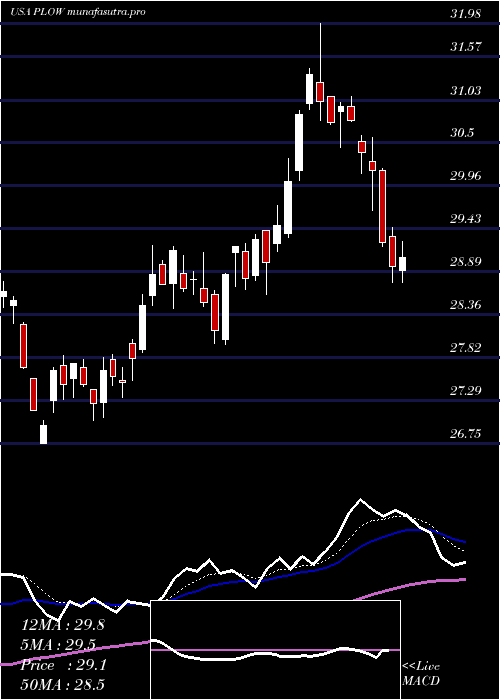Click the peak of the white MACD line
The image size is (500, 700).
coord(360,499)
